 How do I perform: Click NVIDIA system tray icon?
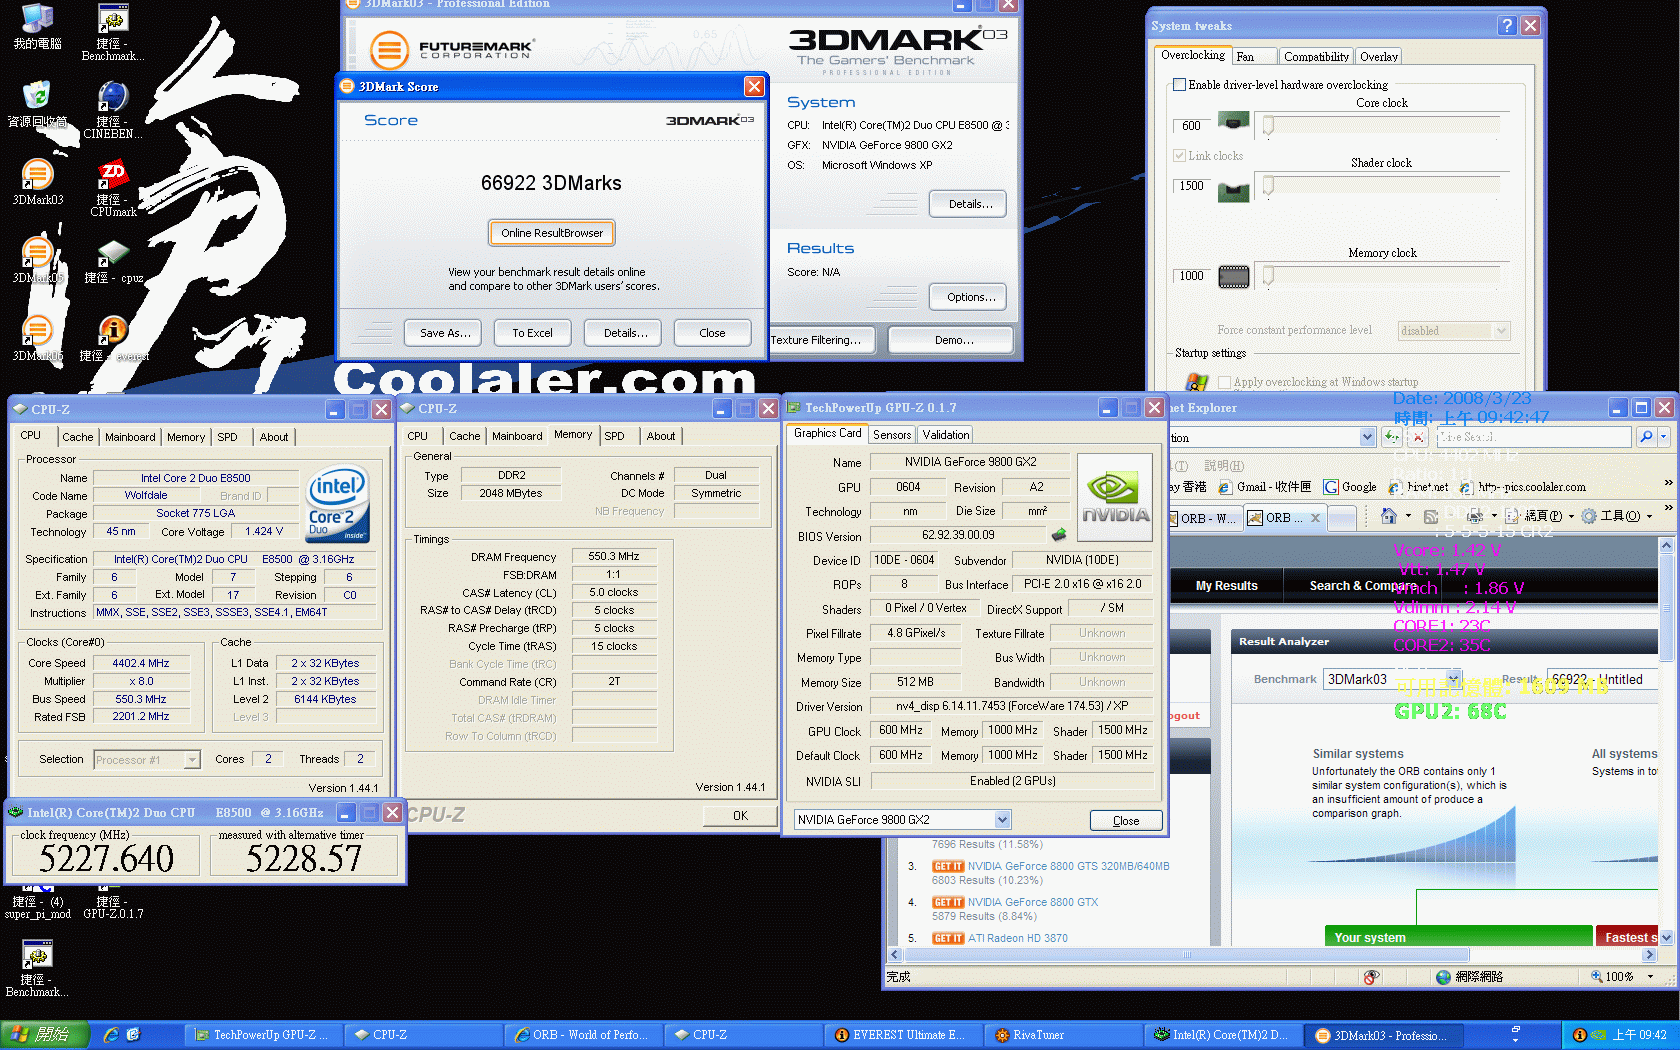point(1598,1035)
